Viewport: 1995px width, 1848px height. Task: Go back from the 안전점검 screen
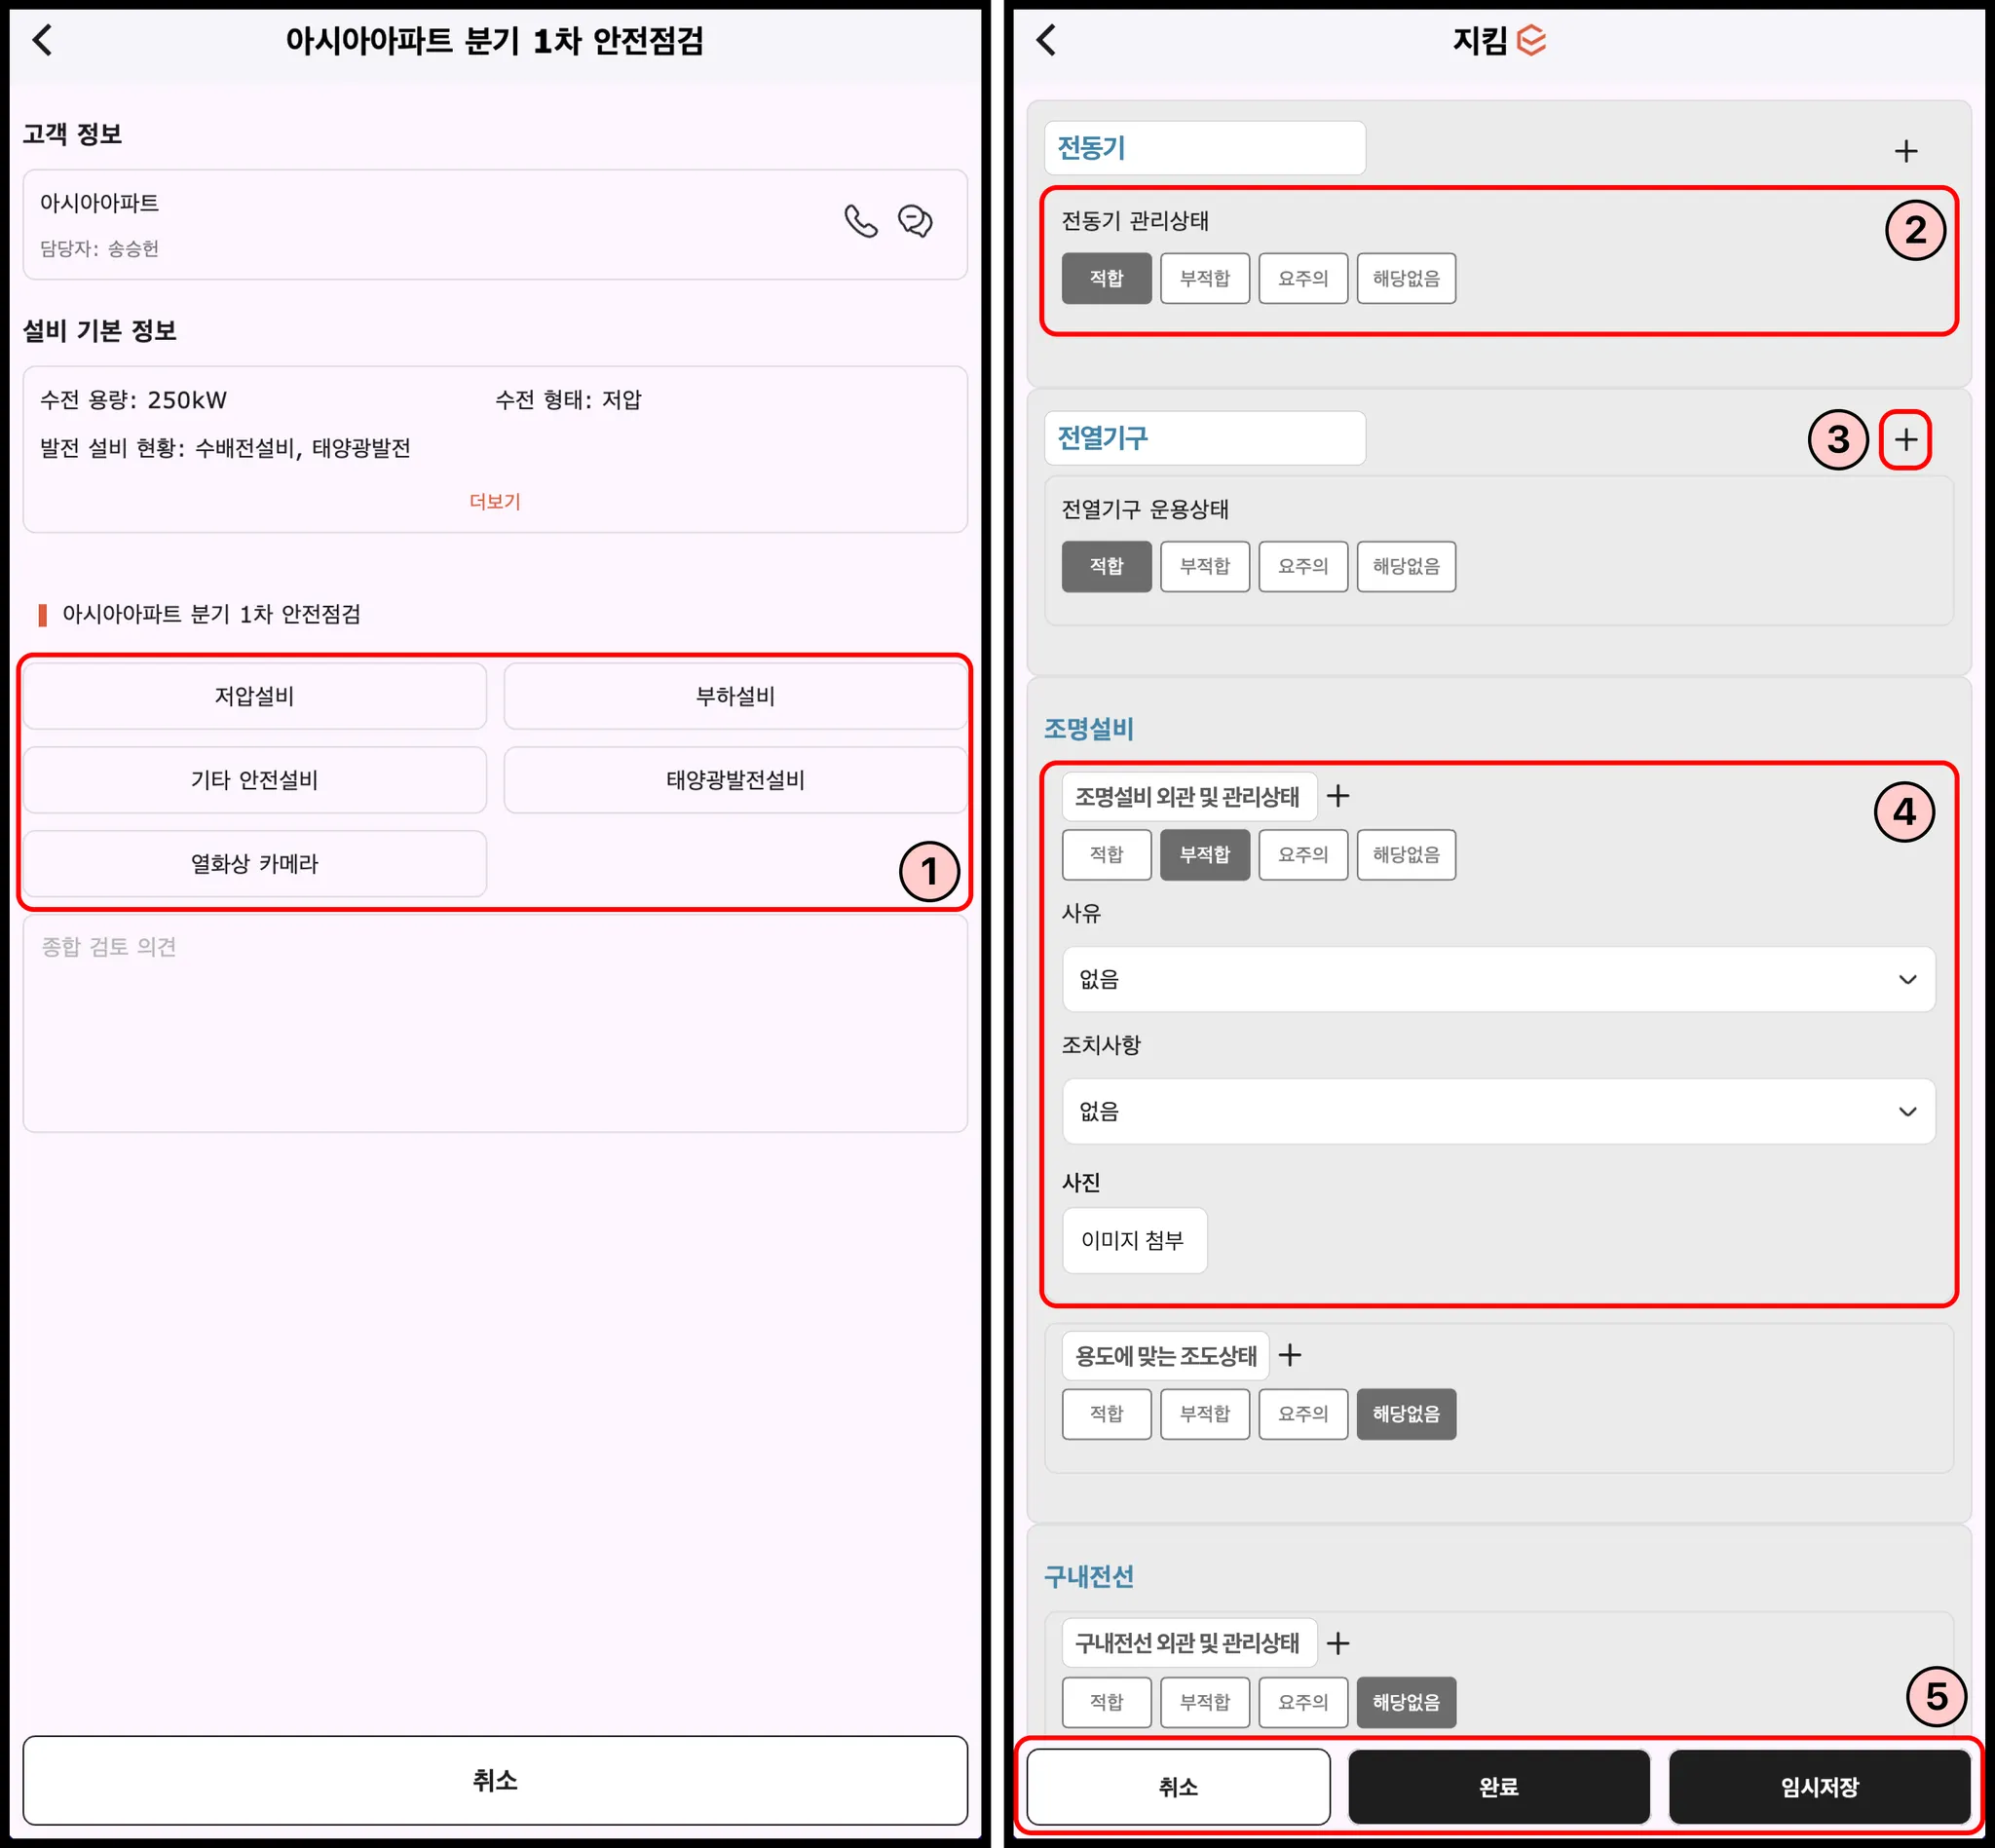click(42, 41)
